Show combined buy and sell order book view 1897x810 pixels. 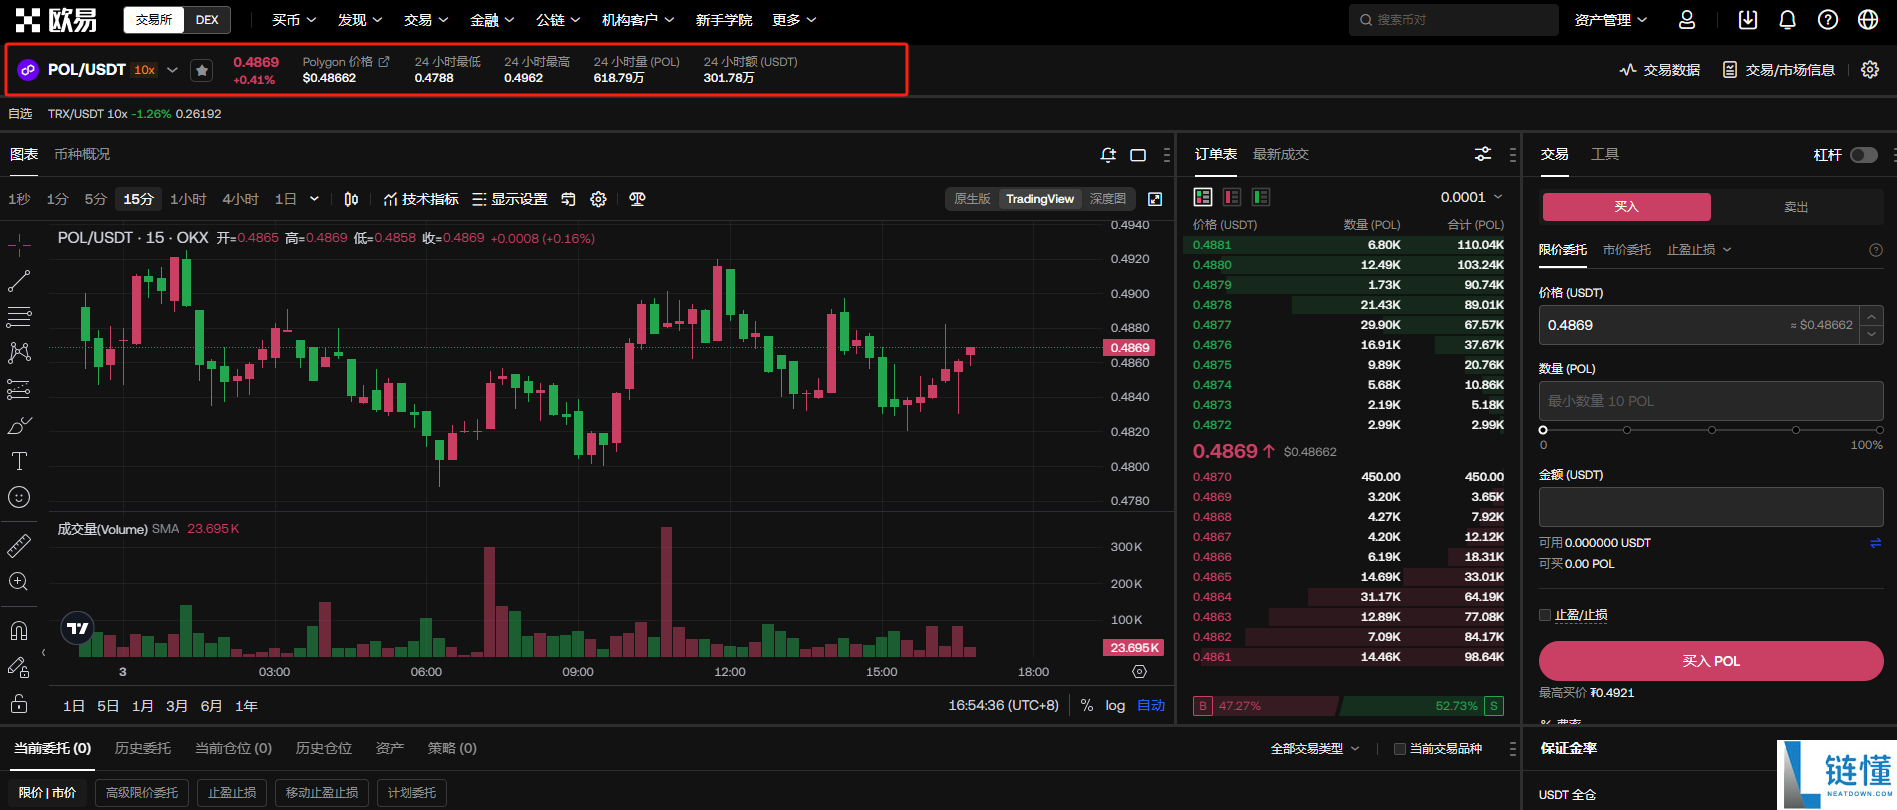coord(1203,197)
